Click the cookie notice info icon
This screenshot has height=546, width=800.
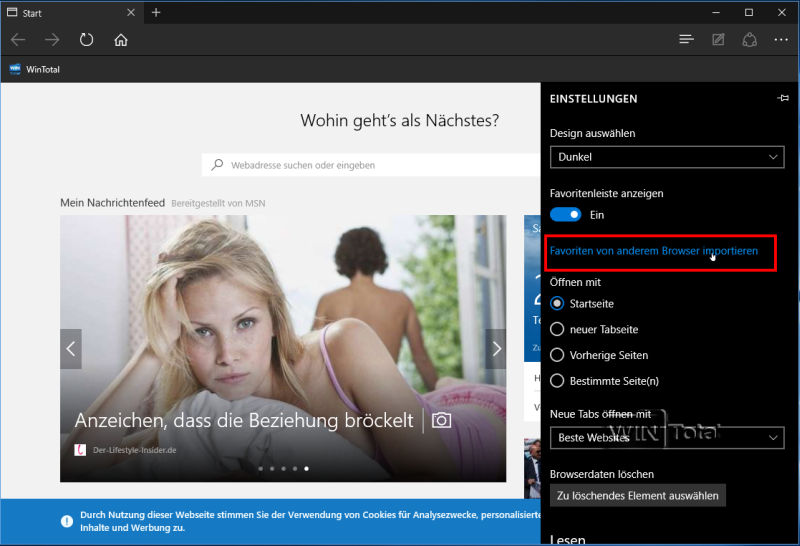pyautogui.click(x=67, y=521)
